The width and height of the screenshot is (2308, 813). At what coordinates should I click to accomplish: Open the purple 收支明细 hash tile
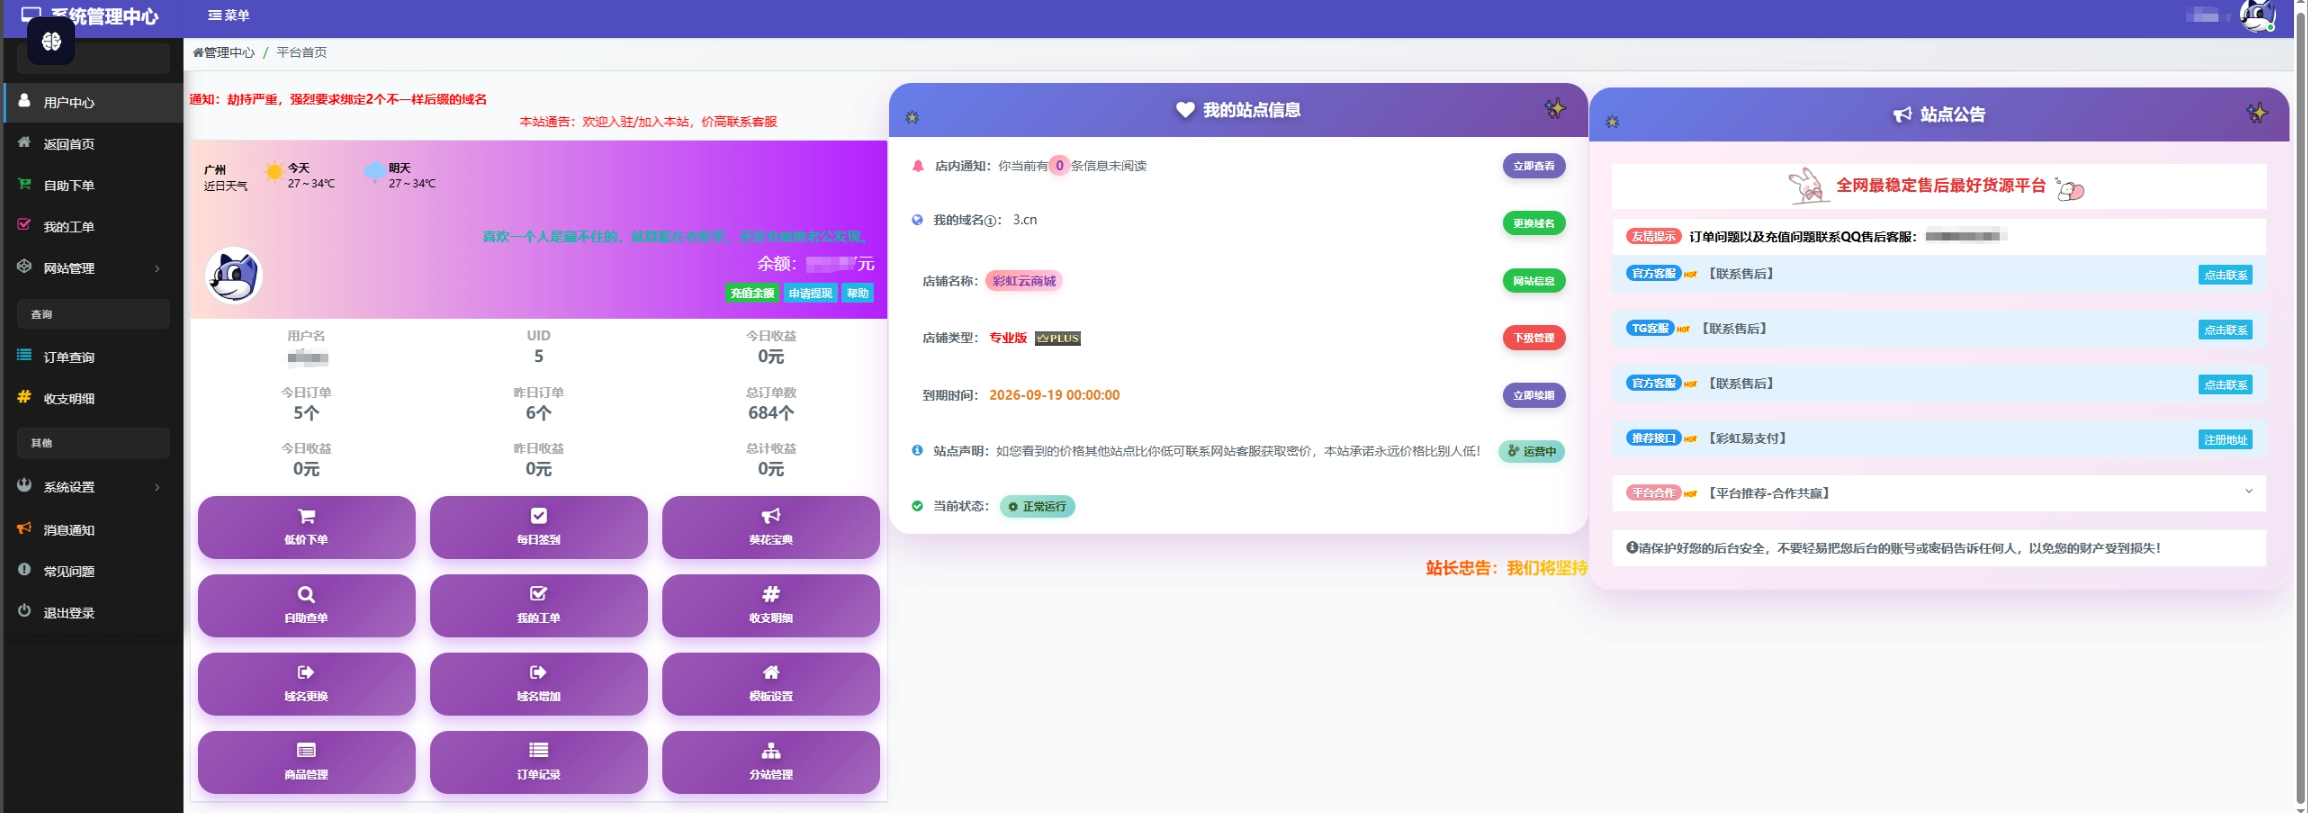(770, 605)
